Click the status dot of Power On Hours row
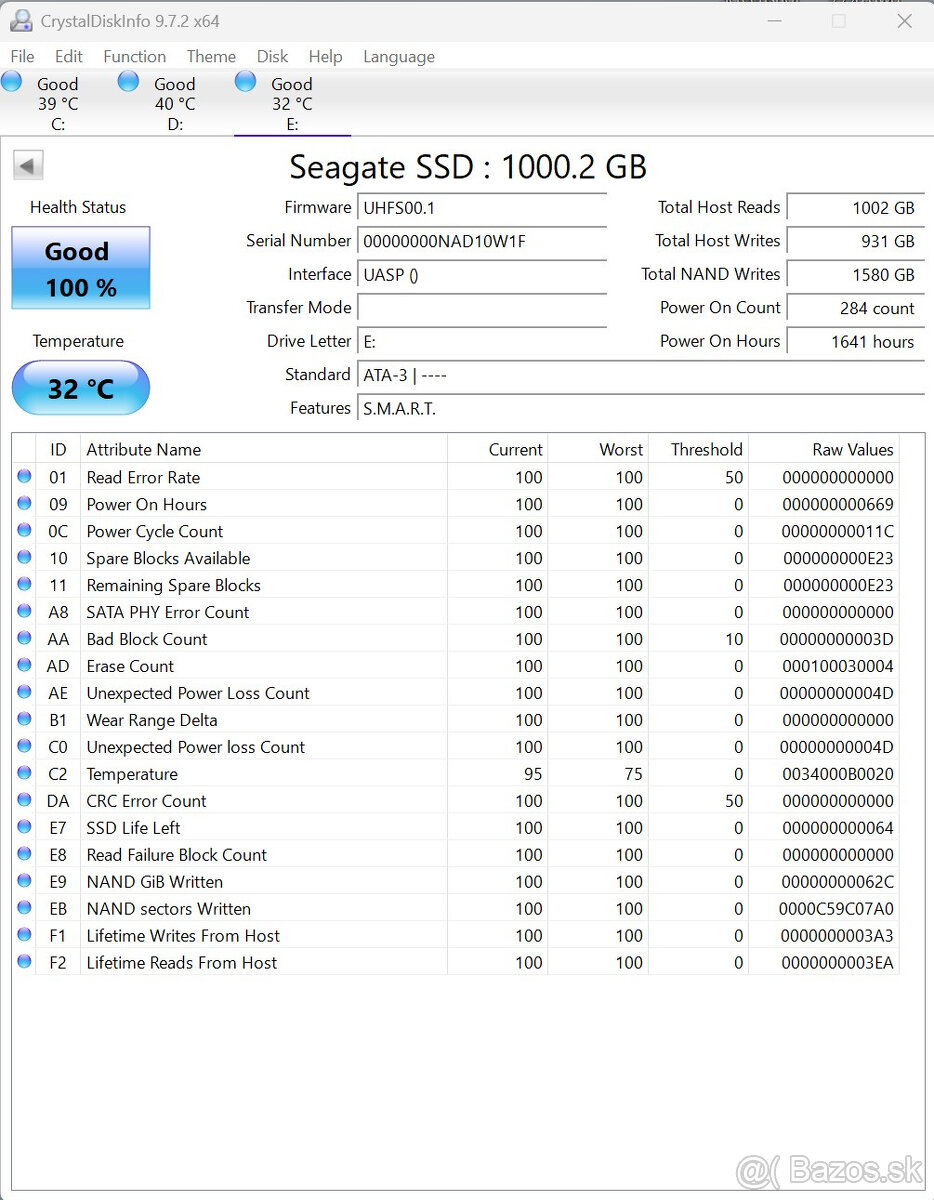The width and height of the screenshot is (934, 1200). (24, 504)
